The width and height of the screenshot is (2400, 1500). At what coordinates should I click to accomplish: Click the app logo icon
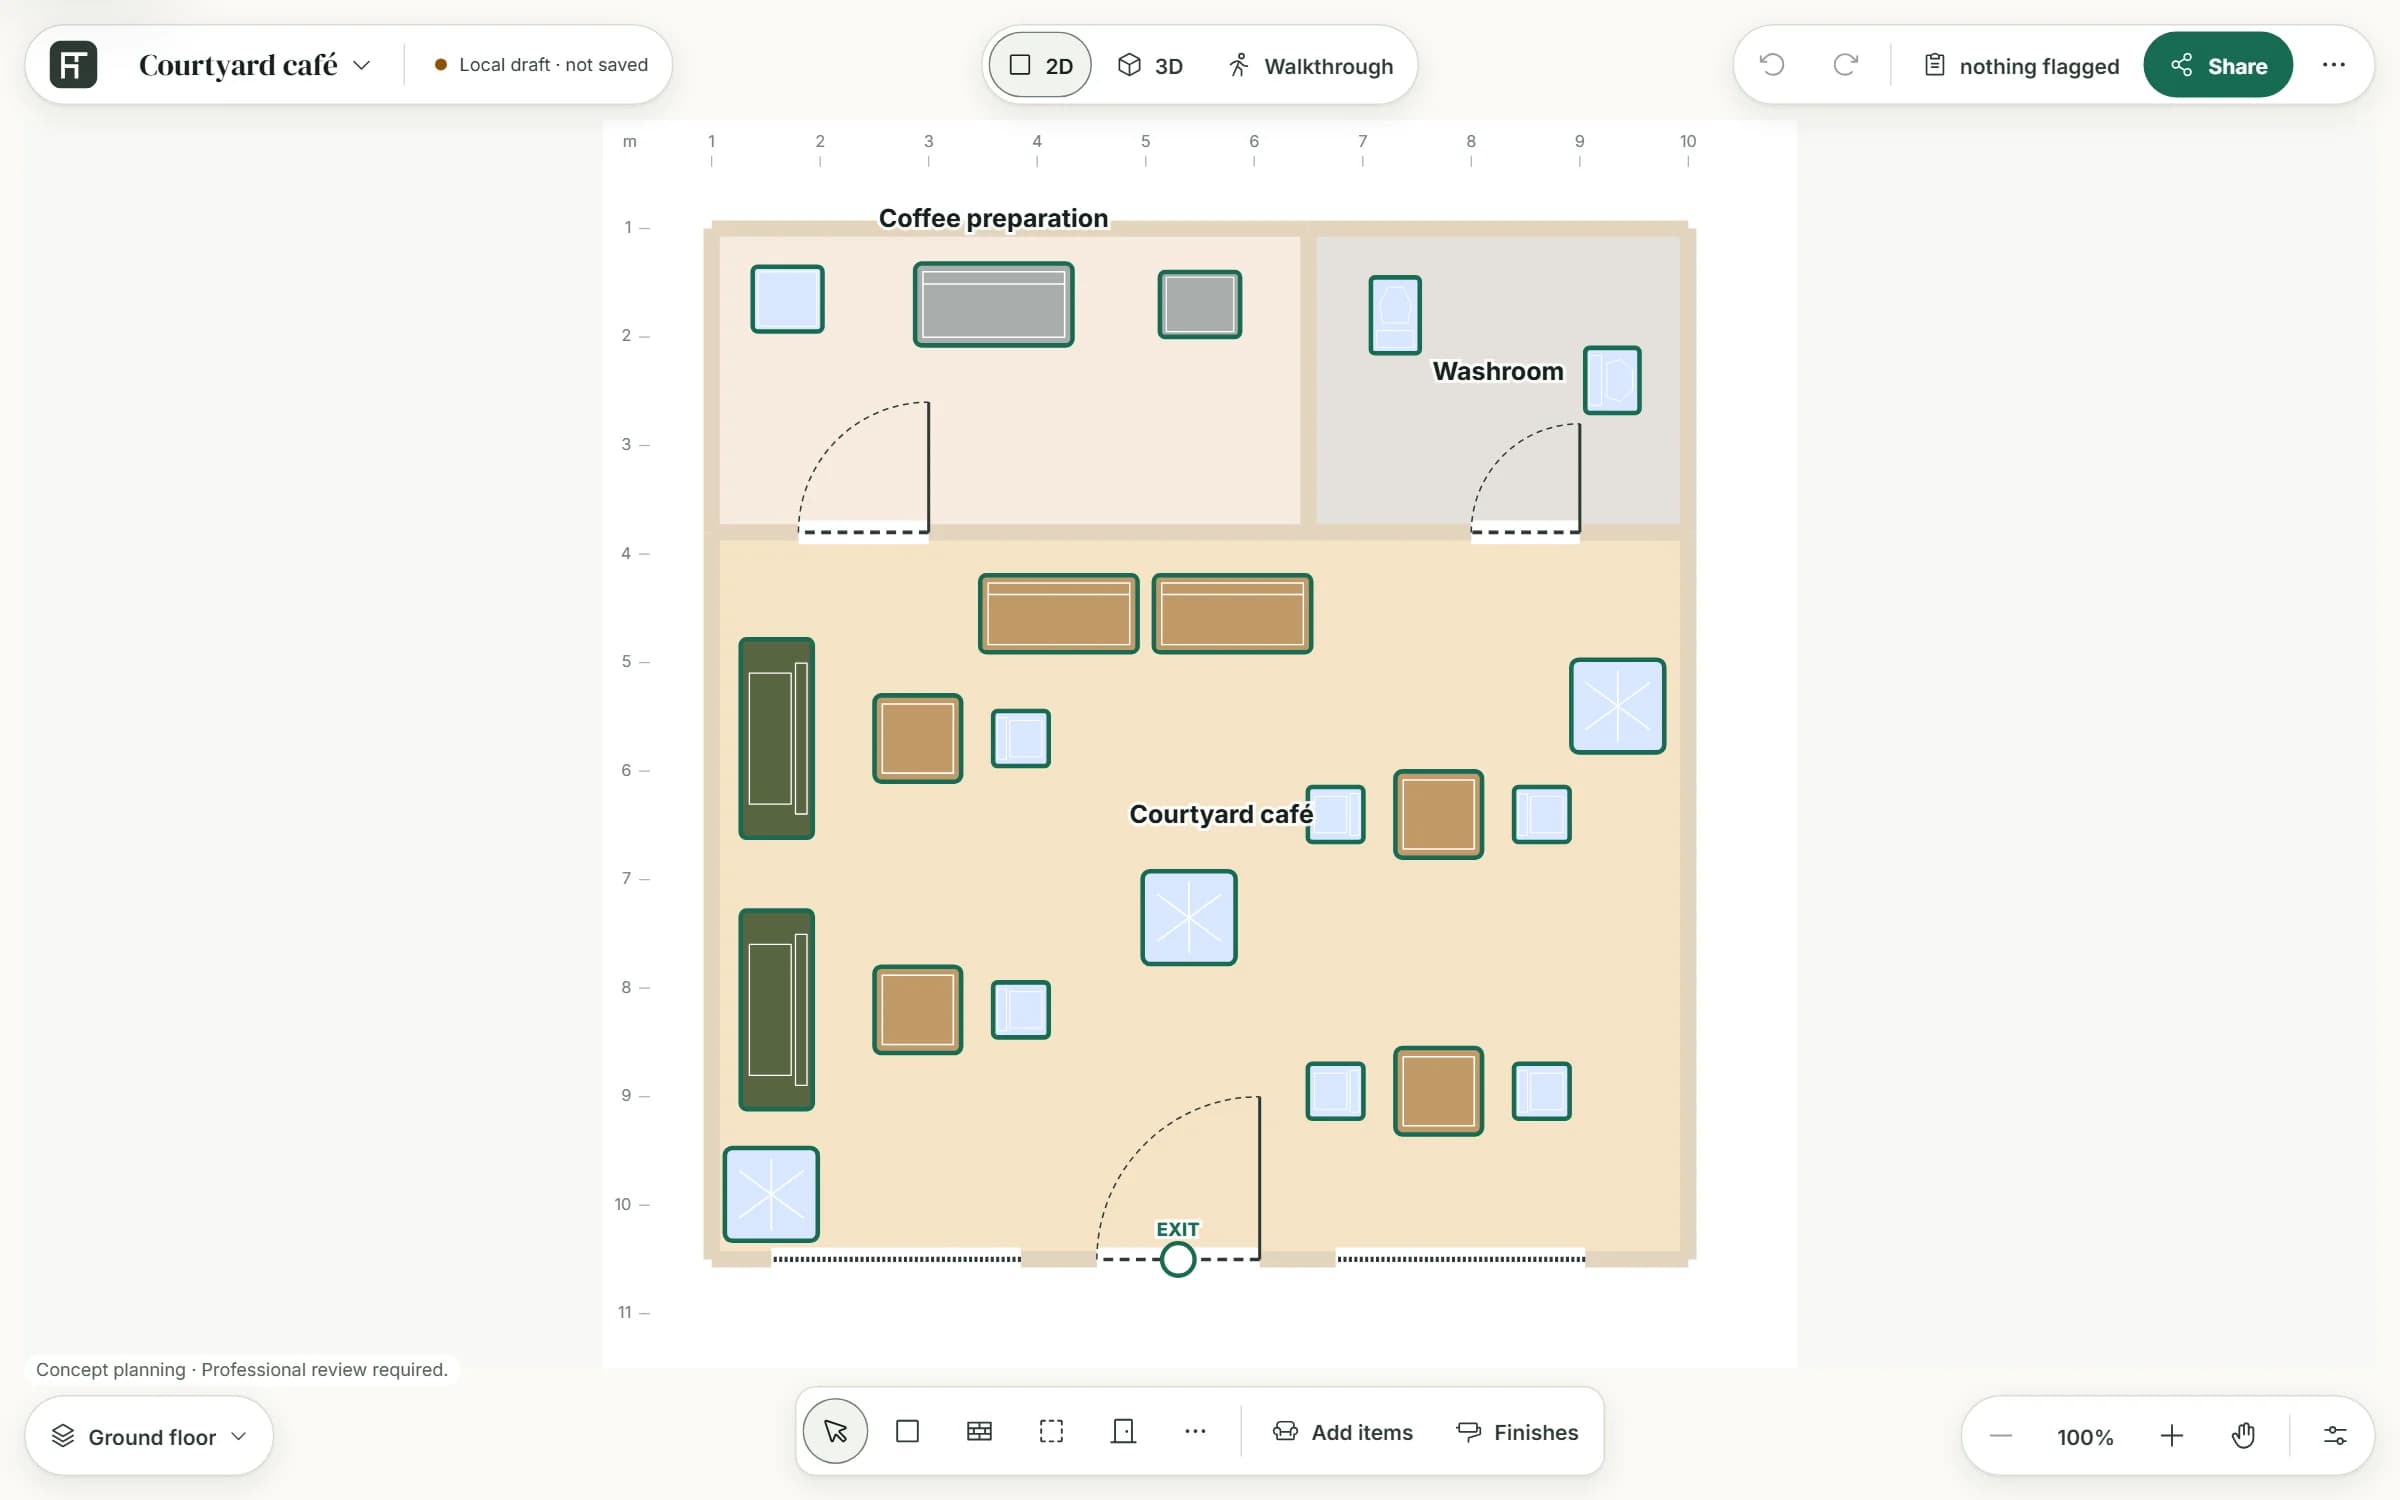[x=73, y=65]
